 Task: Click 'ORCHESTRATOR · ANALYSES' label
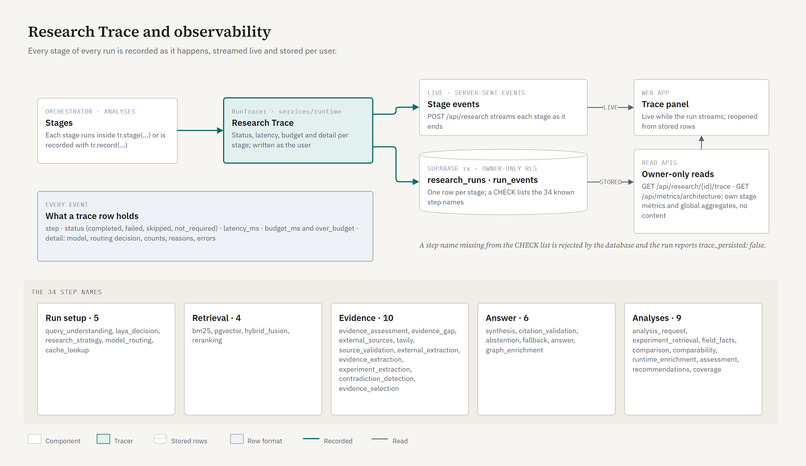tap(90, 111)
